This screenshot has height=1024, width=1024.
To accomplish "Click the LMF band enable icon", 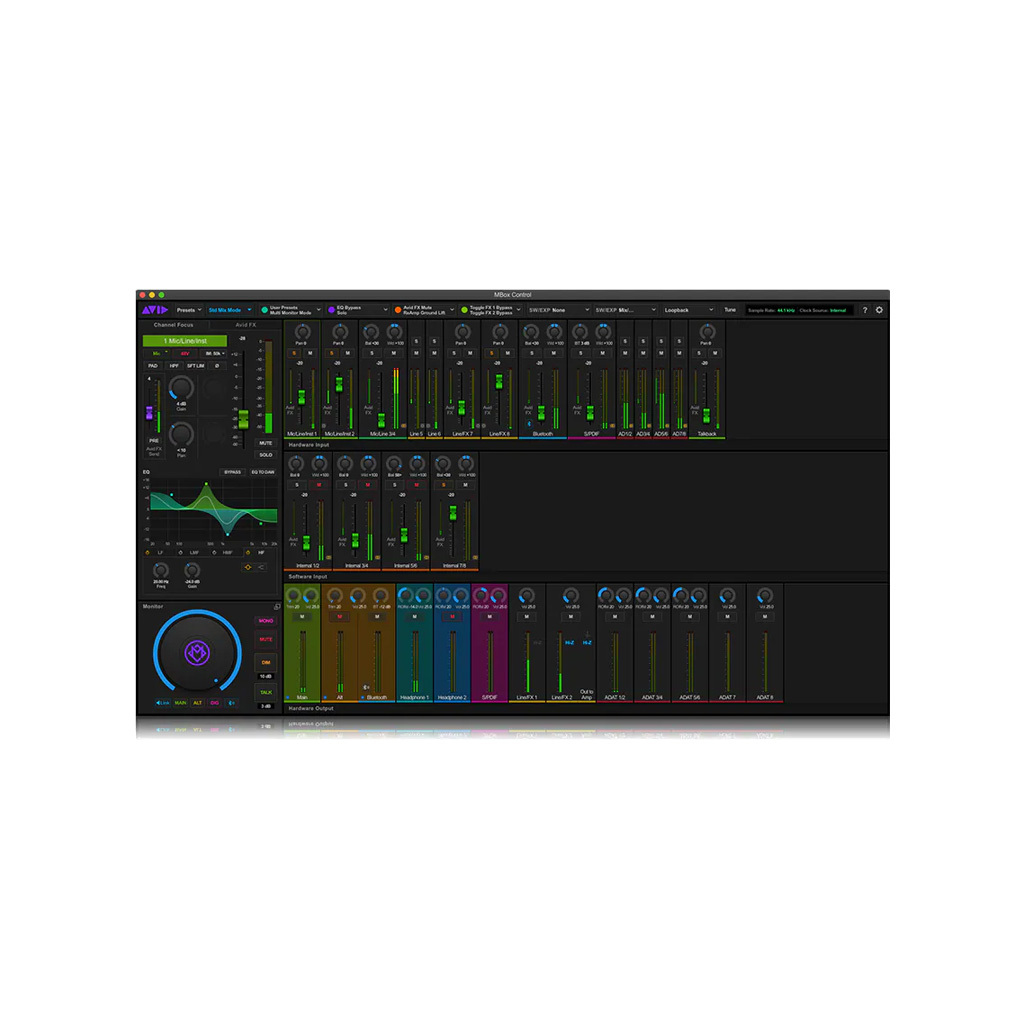I will (x=180, y=552).
